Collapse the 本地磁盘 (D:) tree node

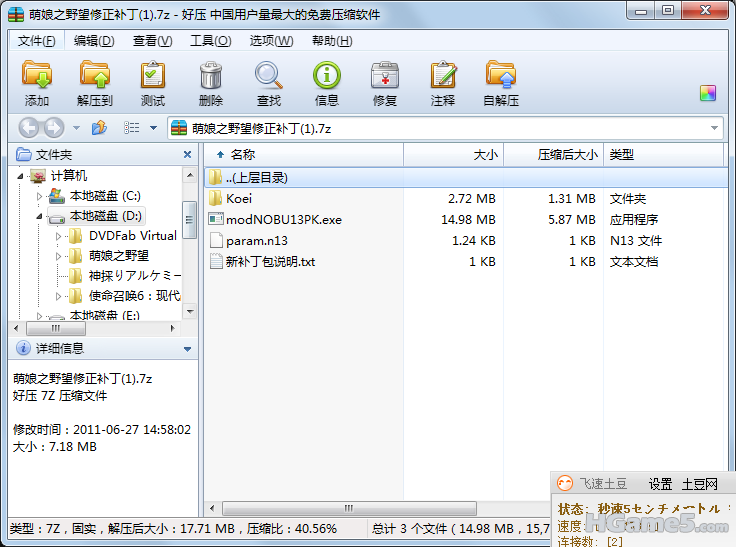[x=39, y=216]
